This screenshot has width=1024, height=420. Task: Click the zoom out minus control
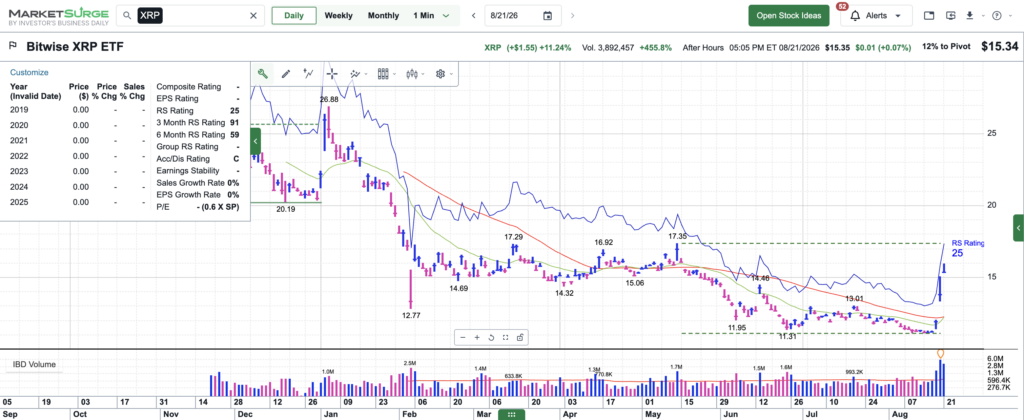pyautogui.click(x=462, y=338)
